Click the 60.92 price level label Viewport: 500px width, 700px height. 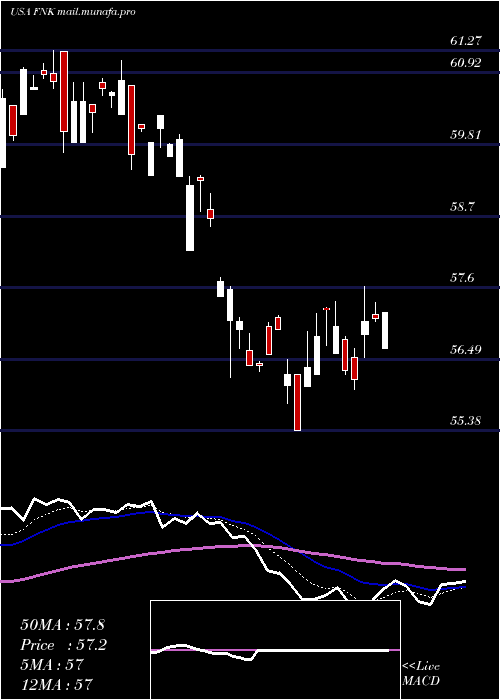(x=466, y=63)
